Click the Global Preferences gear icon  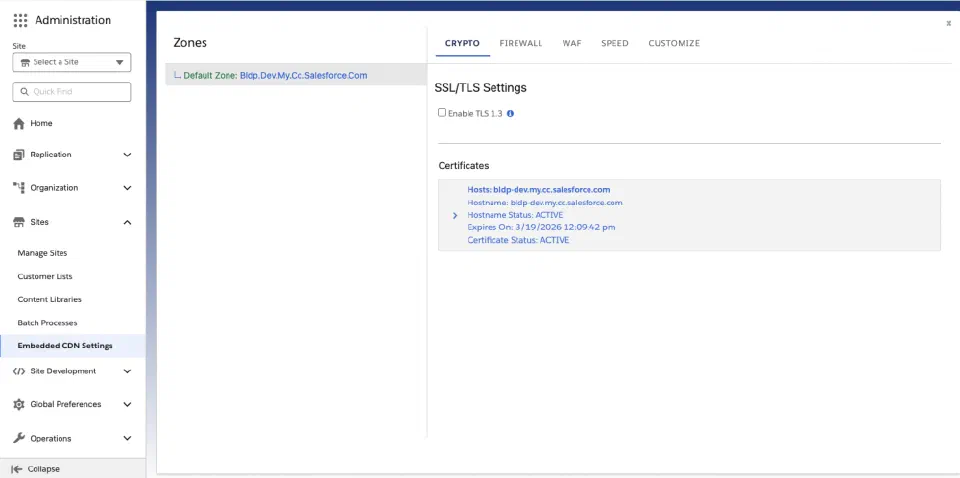click(x=18, y=405)
